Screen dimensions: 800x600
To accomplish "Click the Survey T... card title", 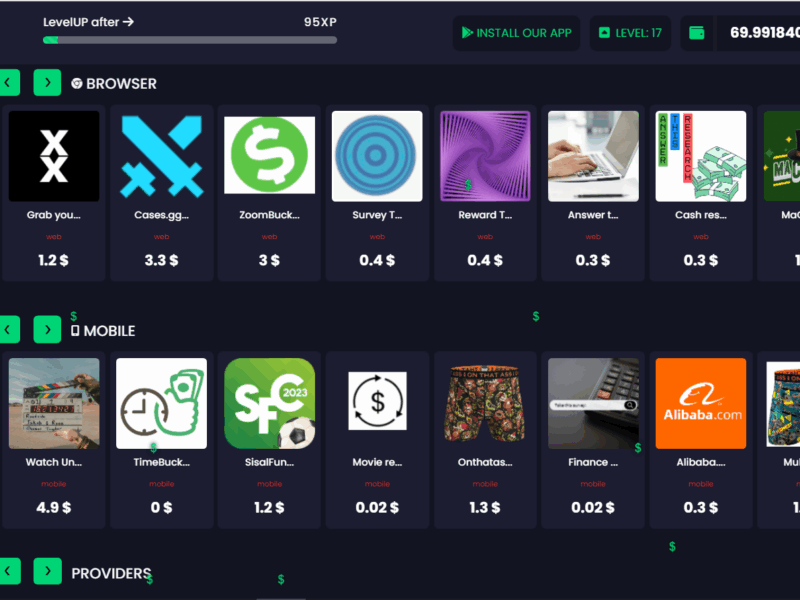I will pyautogui.click(x=377, y=215).
